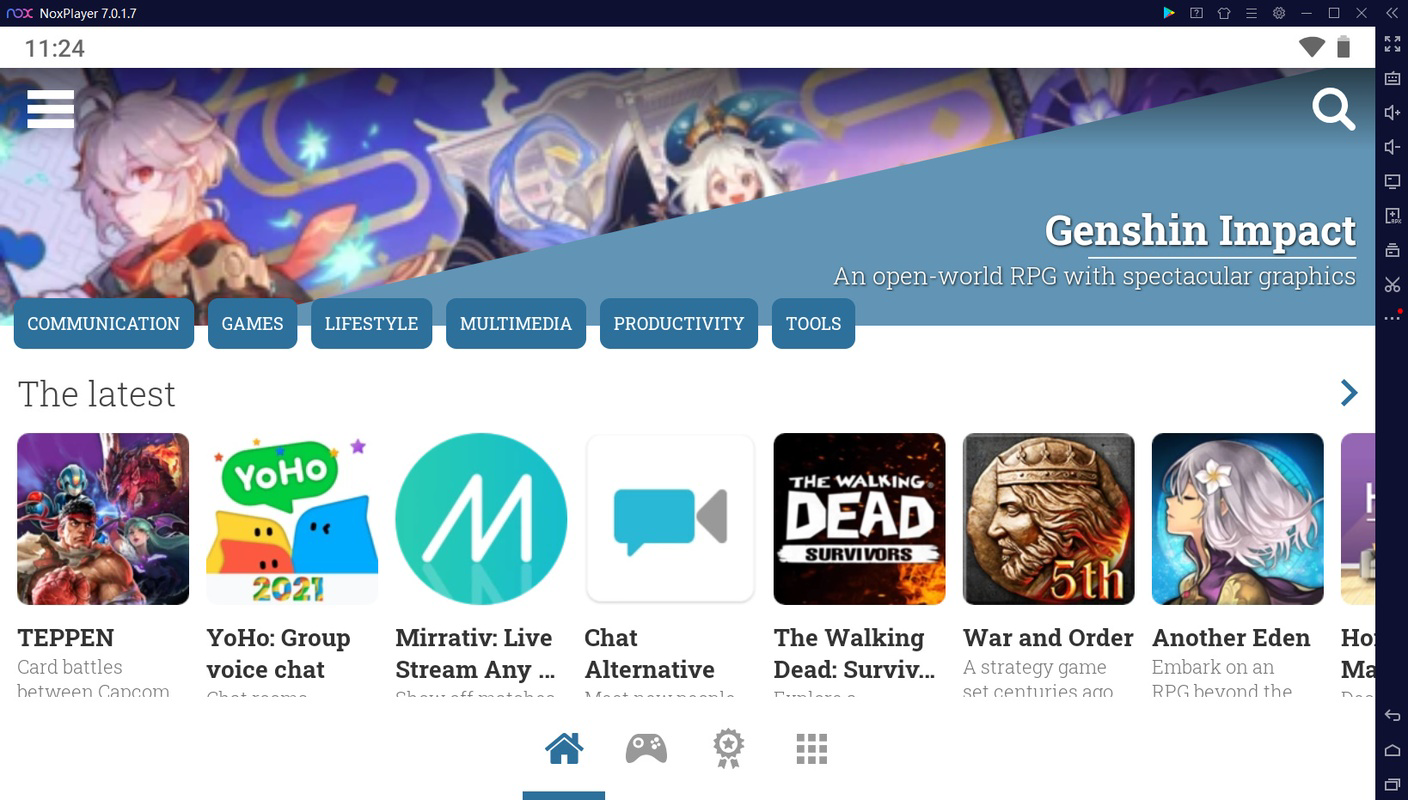Collapse the NoxPlayer sidebar with double chevron
Screen dimensions: 1408x800
coord(1391,13)
